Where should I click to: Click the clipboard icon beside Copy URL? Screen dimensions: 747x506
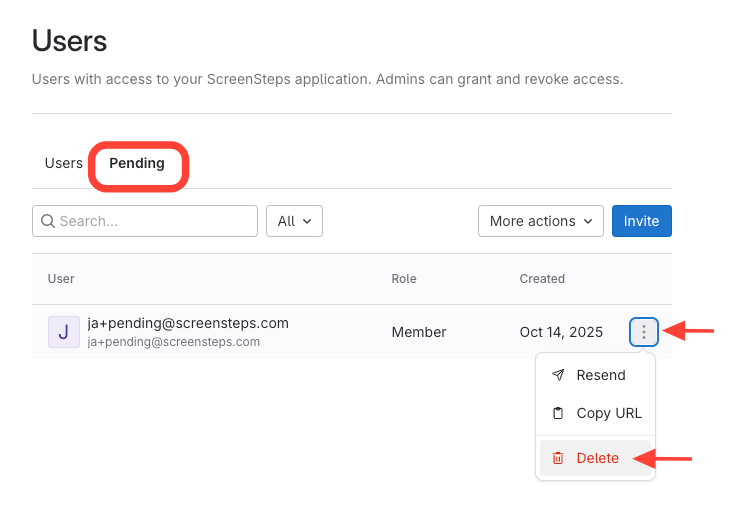[x=558, y=413]
